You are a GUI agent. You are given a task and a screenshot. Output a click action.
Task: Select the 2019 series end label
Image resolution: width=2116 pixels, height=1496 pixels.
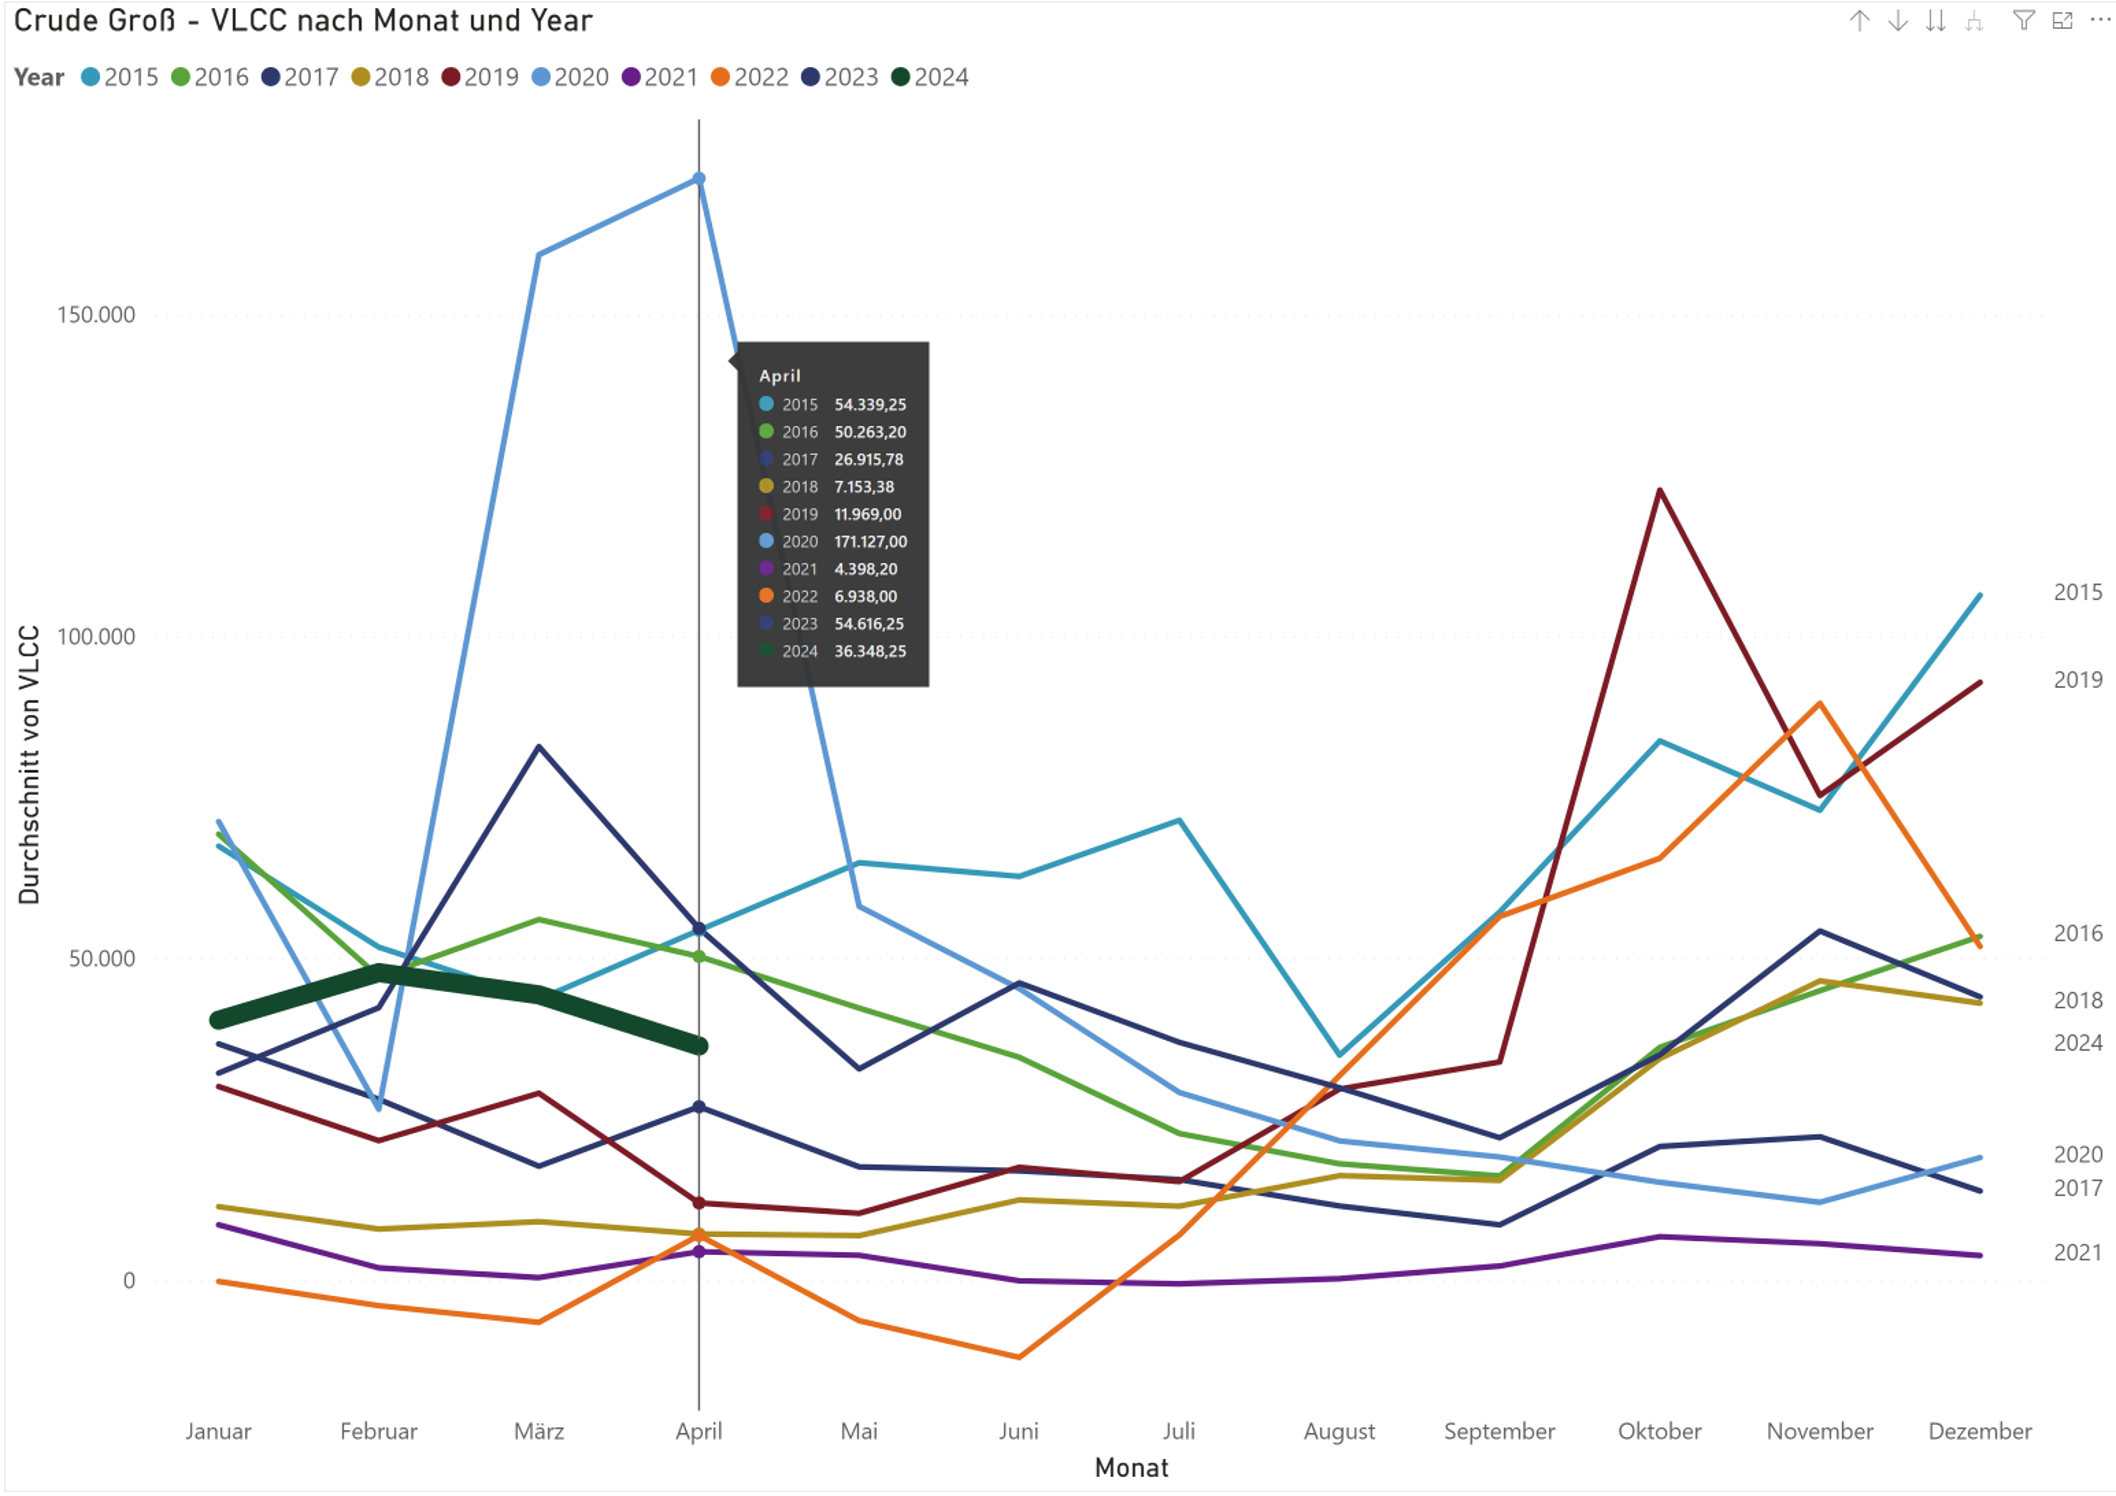(2077, 680)
